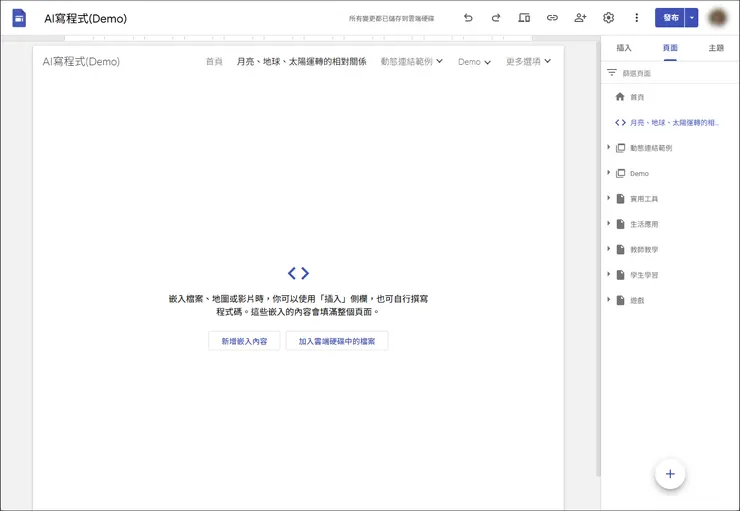
Task: Switch to the 插入 tab
Action: pyautogui.click(x=624, y=48)
